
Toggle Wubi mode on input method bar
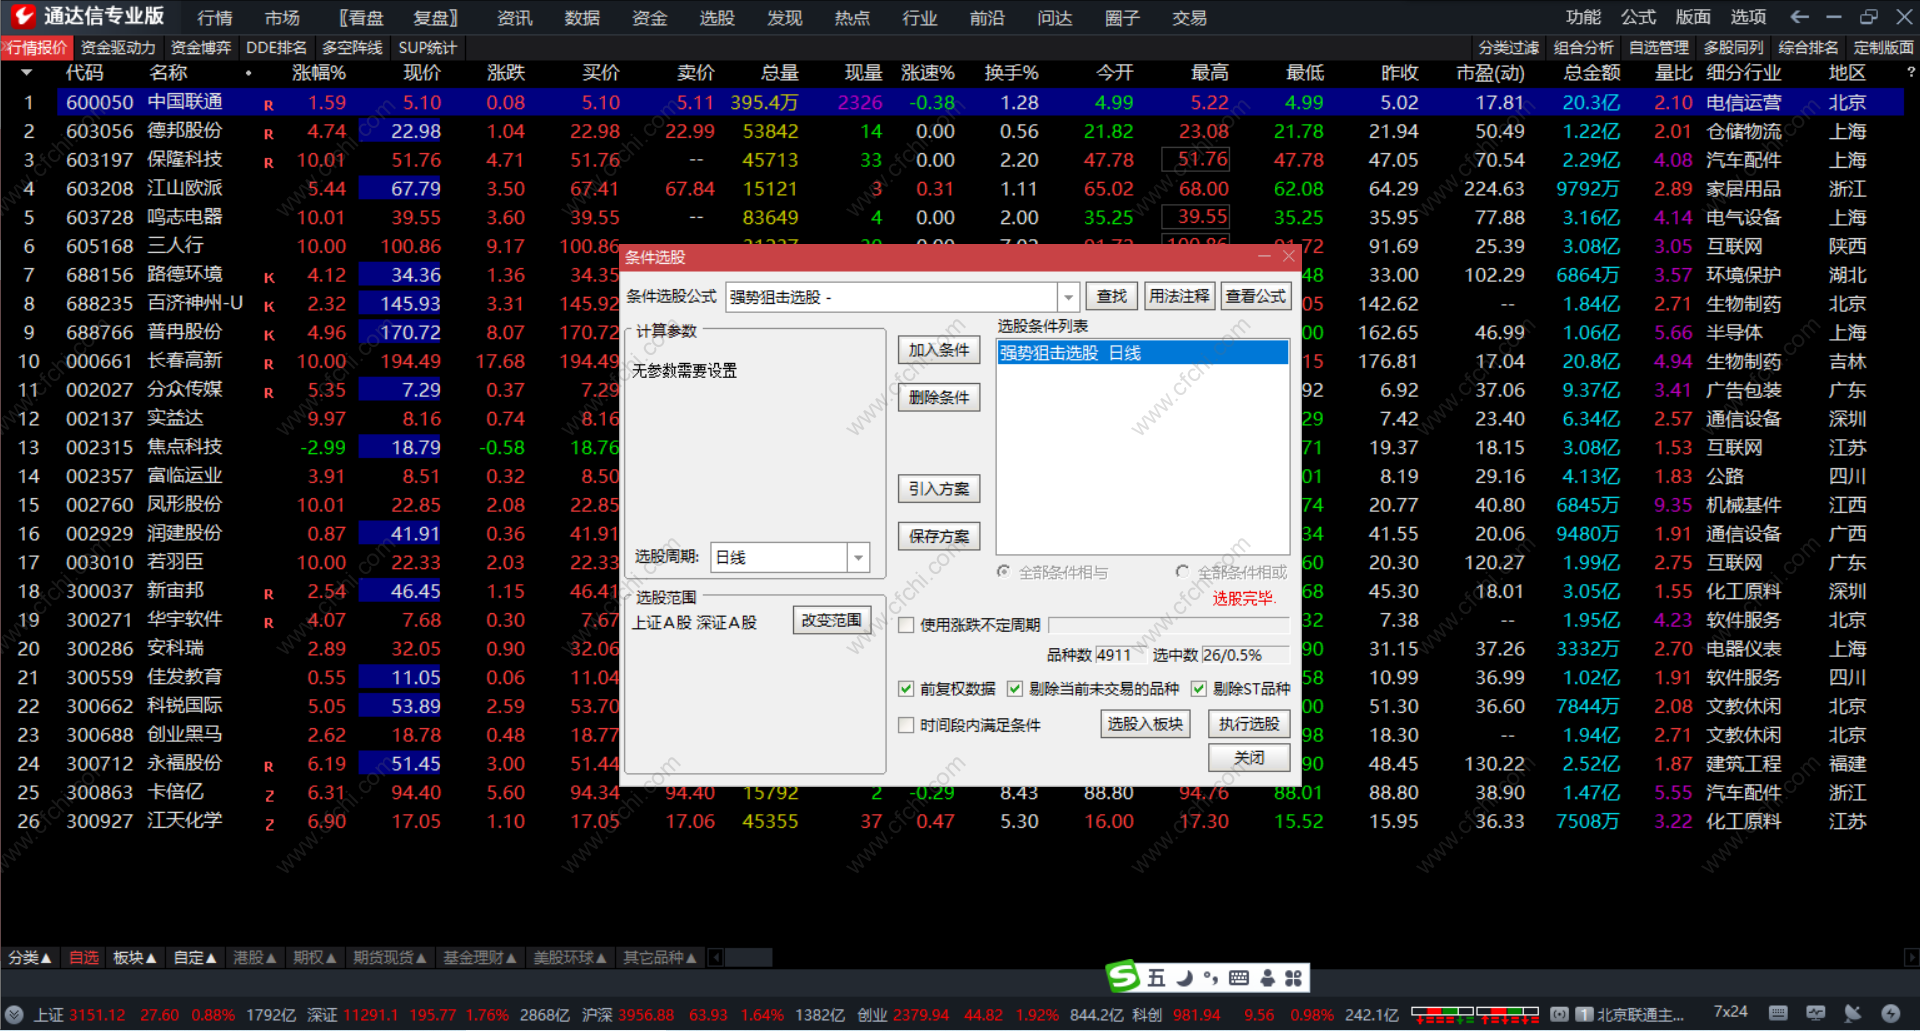point(1157,978)
